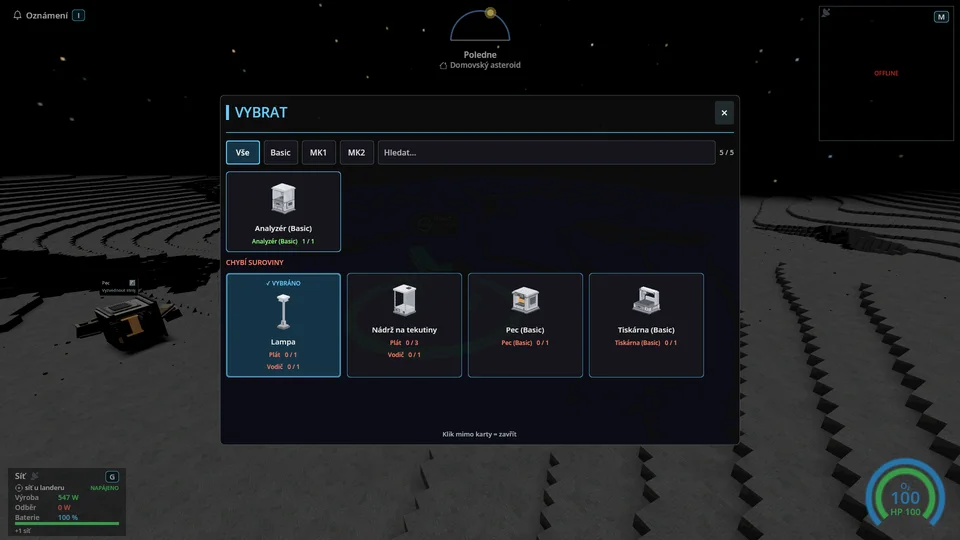Click the 'CHYBÍ SUROVINY' section heading
The height and width of the screenshot is (540, 960).
255,262
